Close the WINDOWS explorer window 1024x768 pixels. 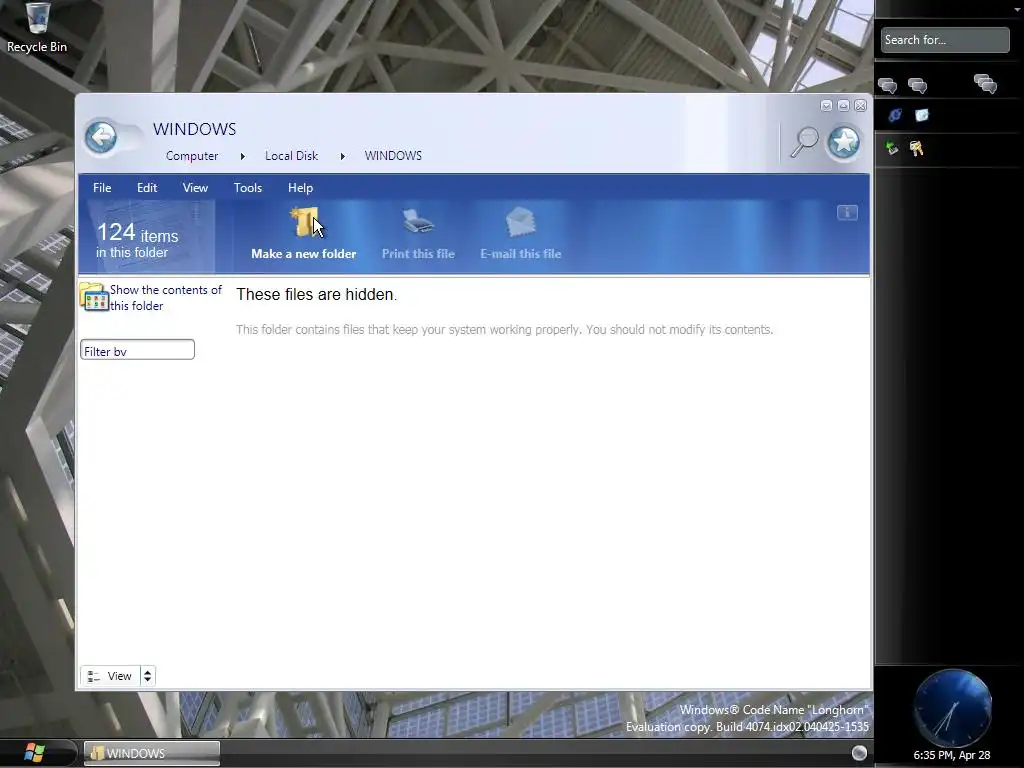pos(861,106)
